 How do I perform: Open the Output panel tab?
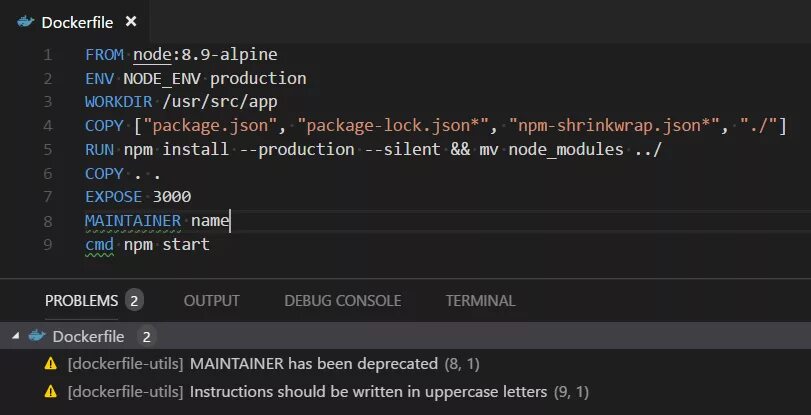pos(211,300)
